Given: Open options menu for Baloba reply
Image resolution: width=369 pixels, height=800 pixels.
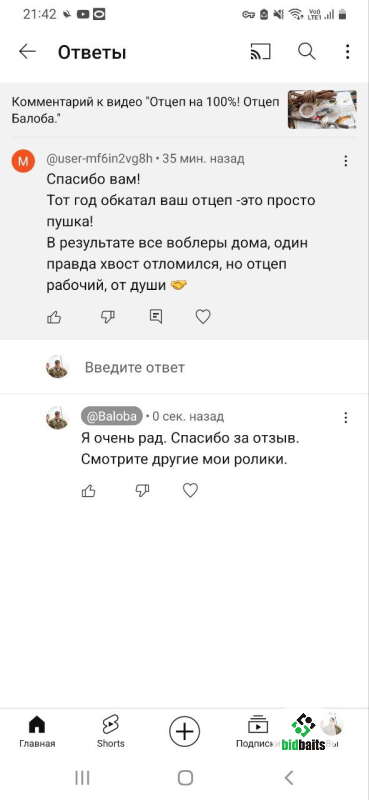Looking at the screenshot, I should tap(346, 418).
